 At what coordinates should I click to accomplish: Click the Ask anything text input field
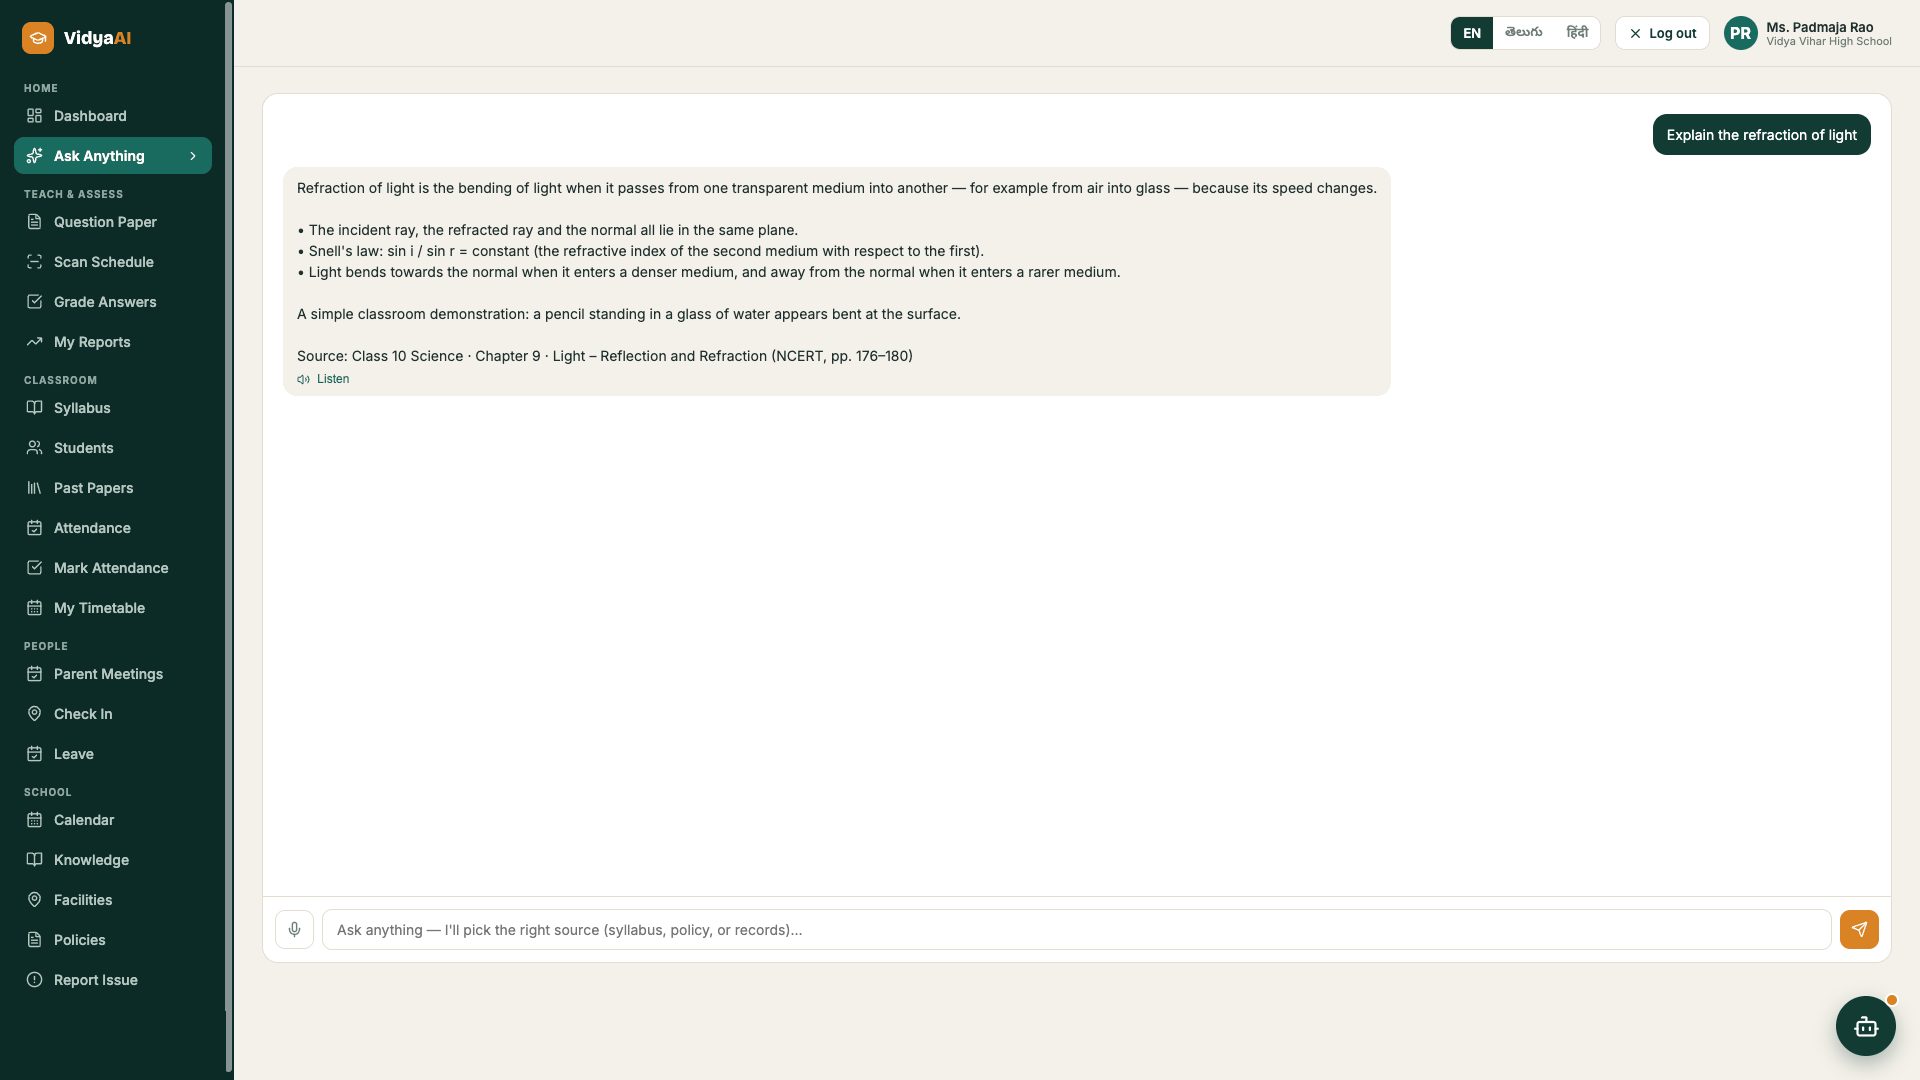[1076, 930]
